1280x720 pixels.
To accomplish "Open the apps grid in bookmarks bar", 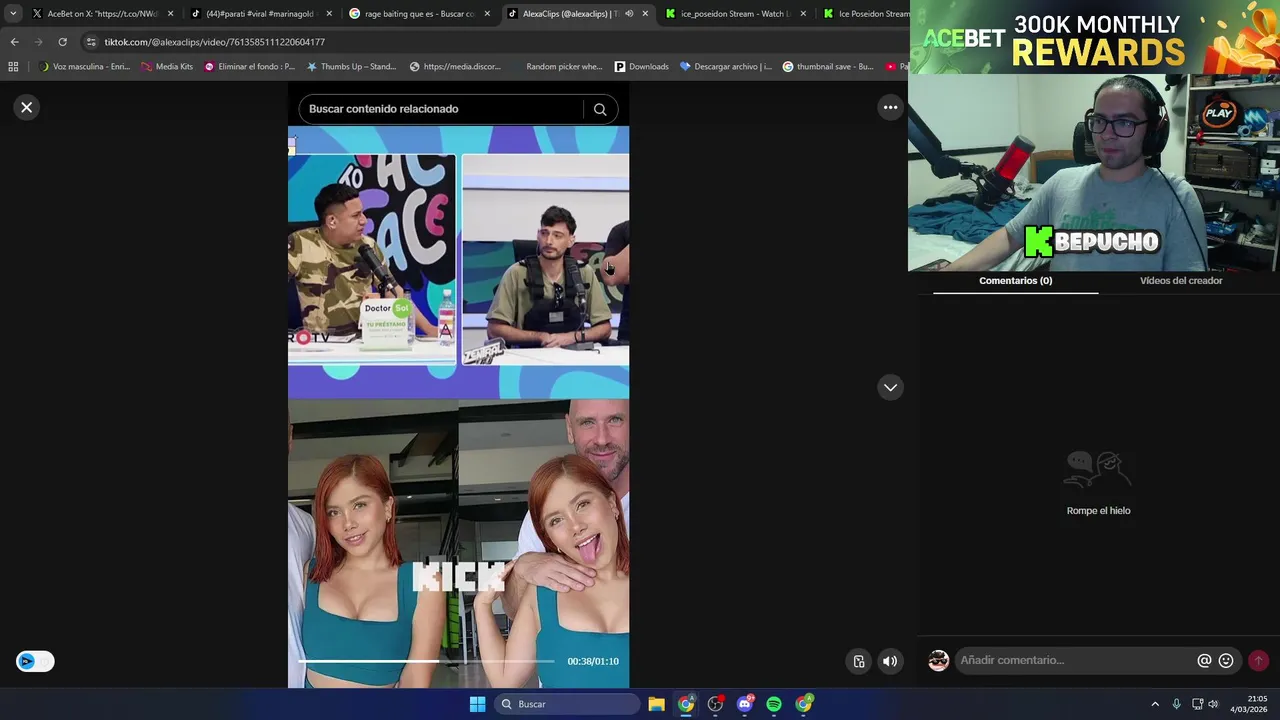I will point(13,67).
